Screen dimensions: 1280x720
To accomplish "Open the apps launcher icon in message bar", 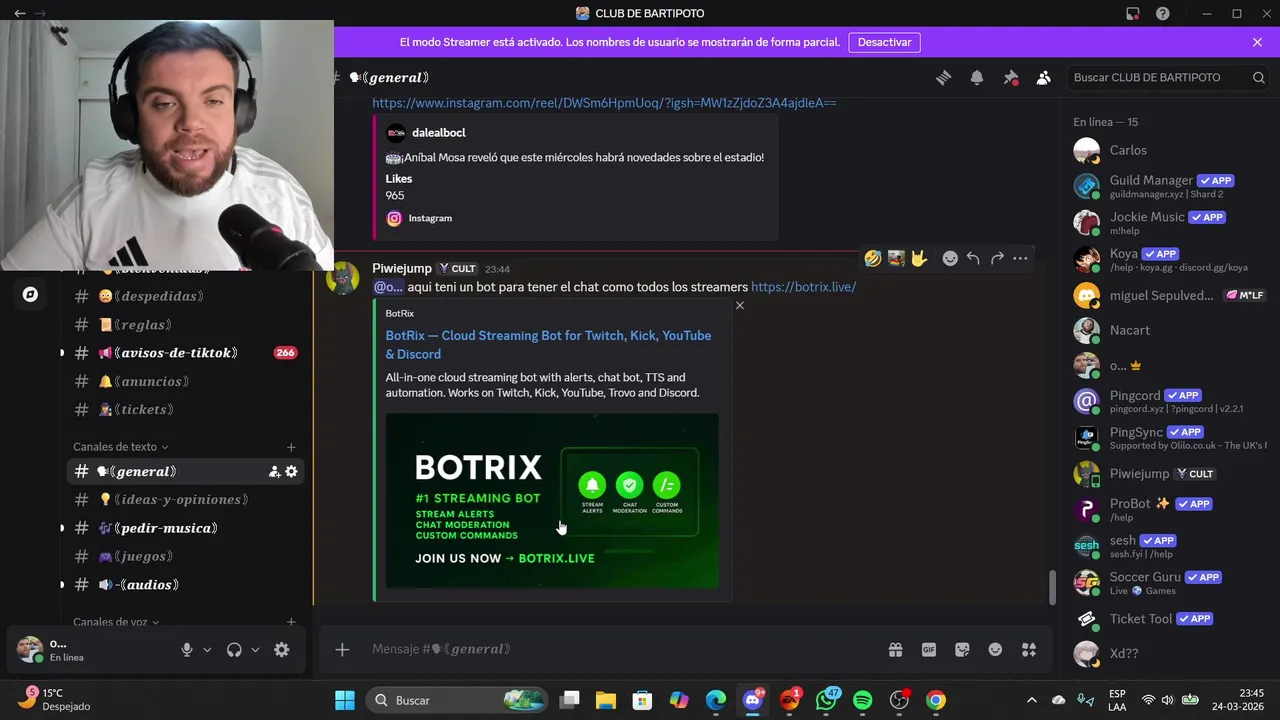I will click(x=1029, y=650).
